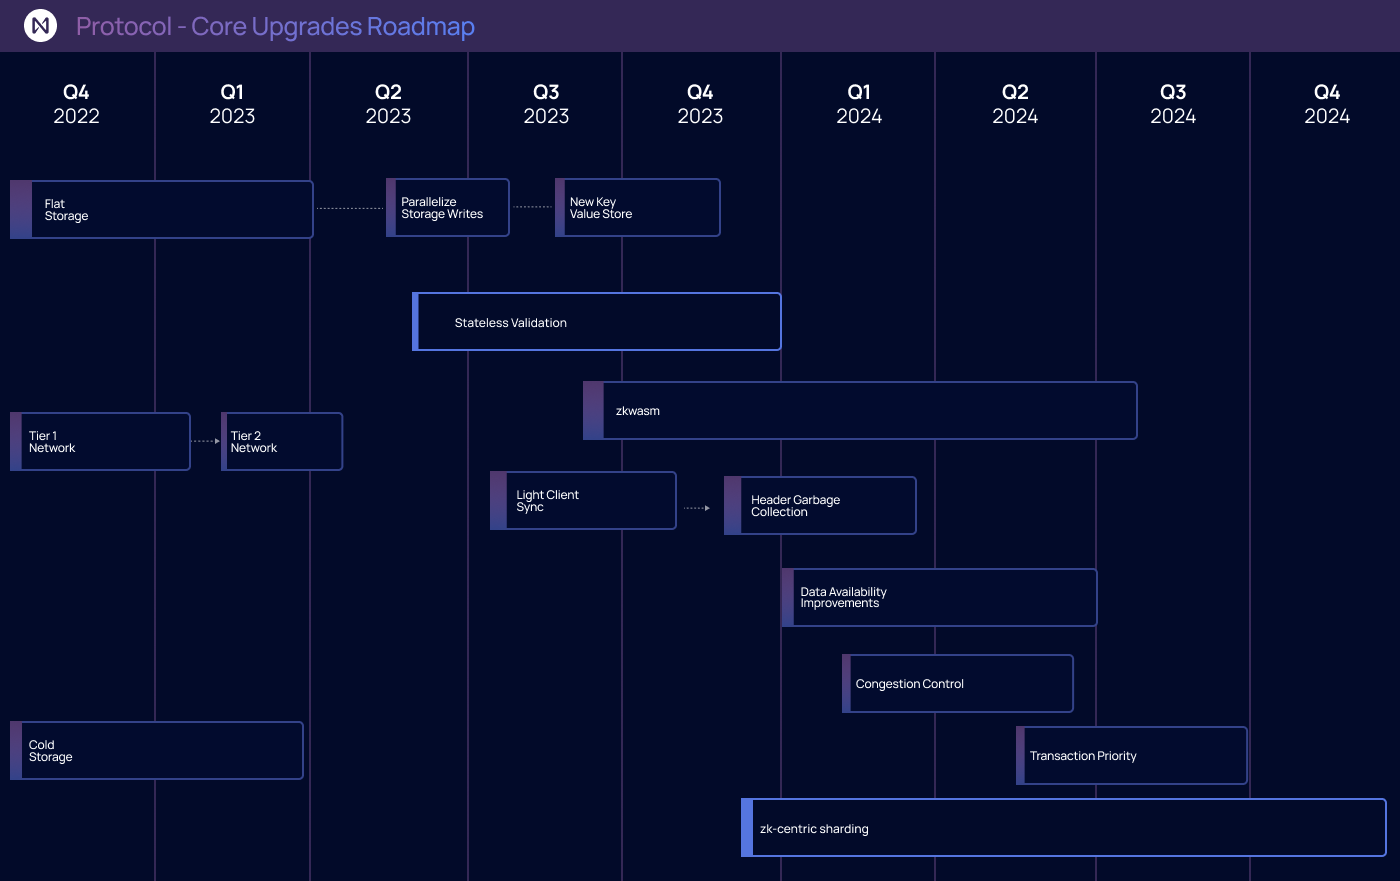Select the Flat Storage roadmap card

click(x=160, y=209)
